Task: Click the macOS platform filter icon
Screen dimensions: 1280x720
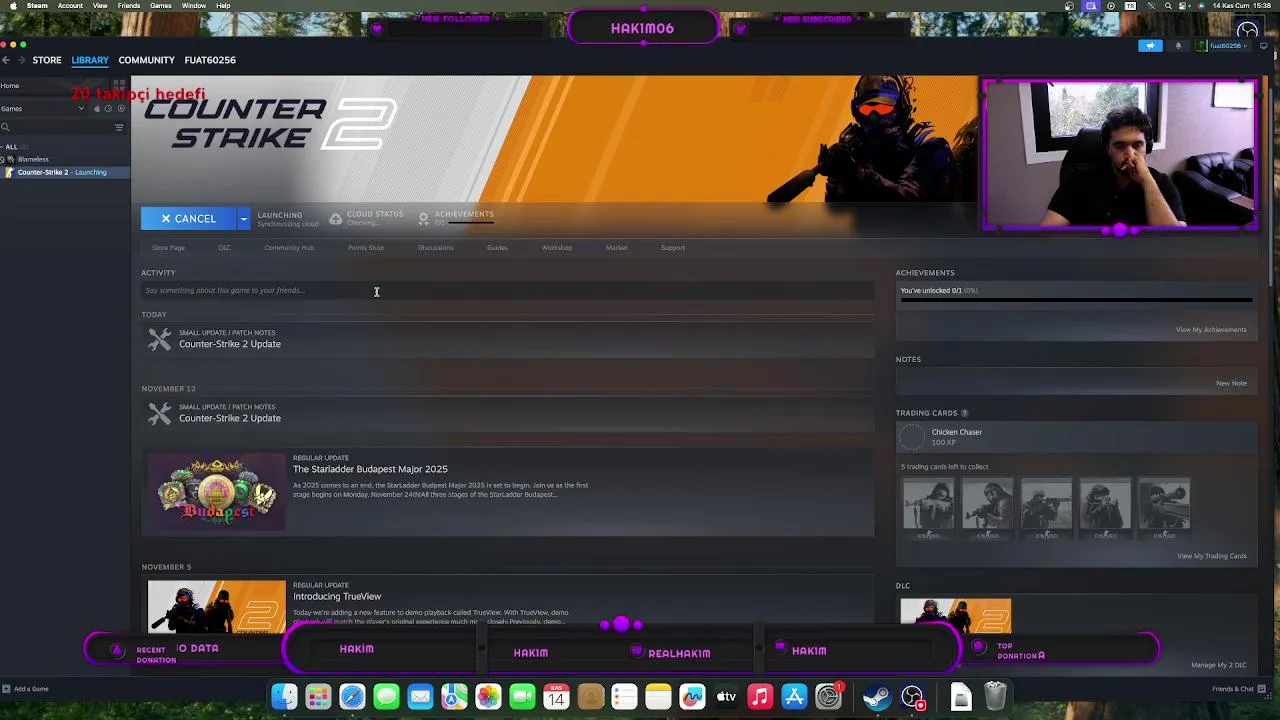Action: pos(97,108)
